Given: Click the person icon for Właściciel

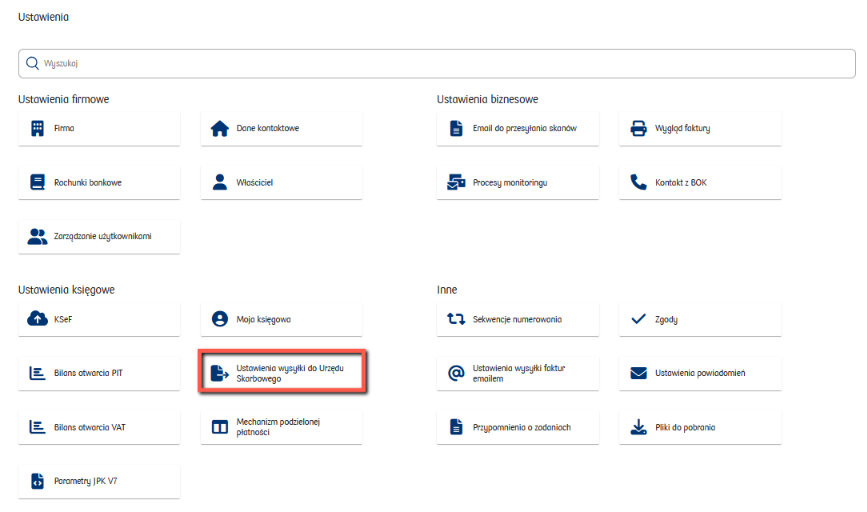Looking at the screenshot, I should 220,182.
